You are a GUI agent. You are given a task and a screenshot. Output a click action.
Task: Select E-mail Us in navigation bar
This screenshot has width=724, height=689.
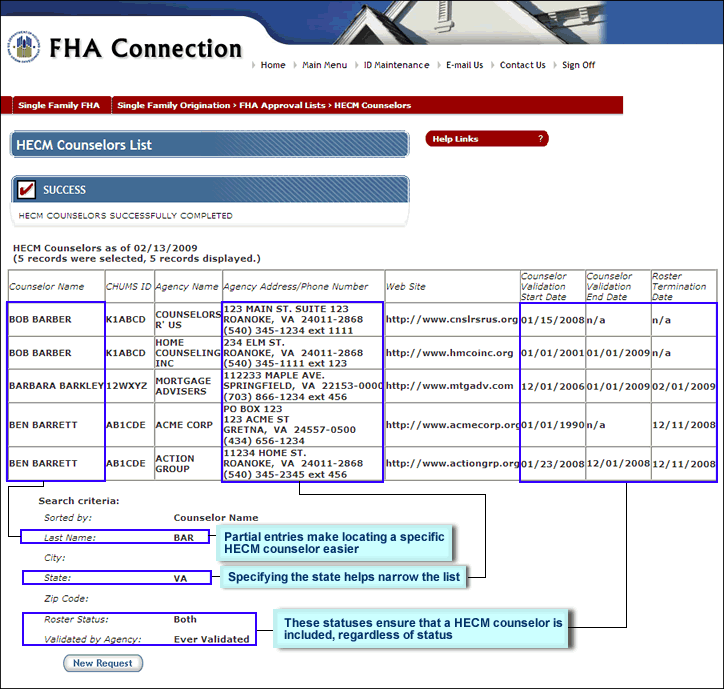pos(465,65)
